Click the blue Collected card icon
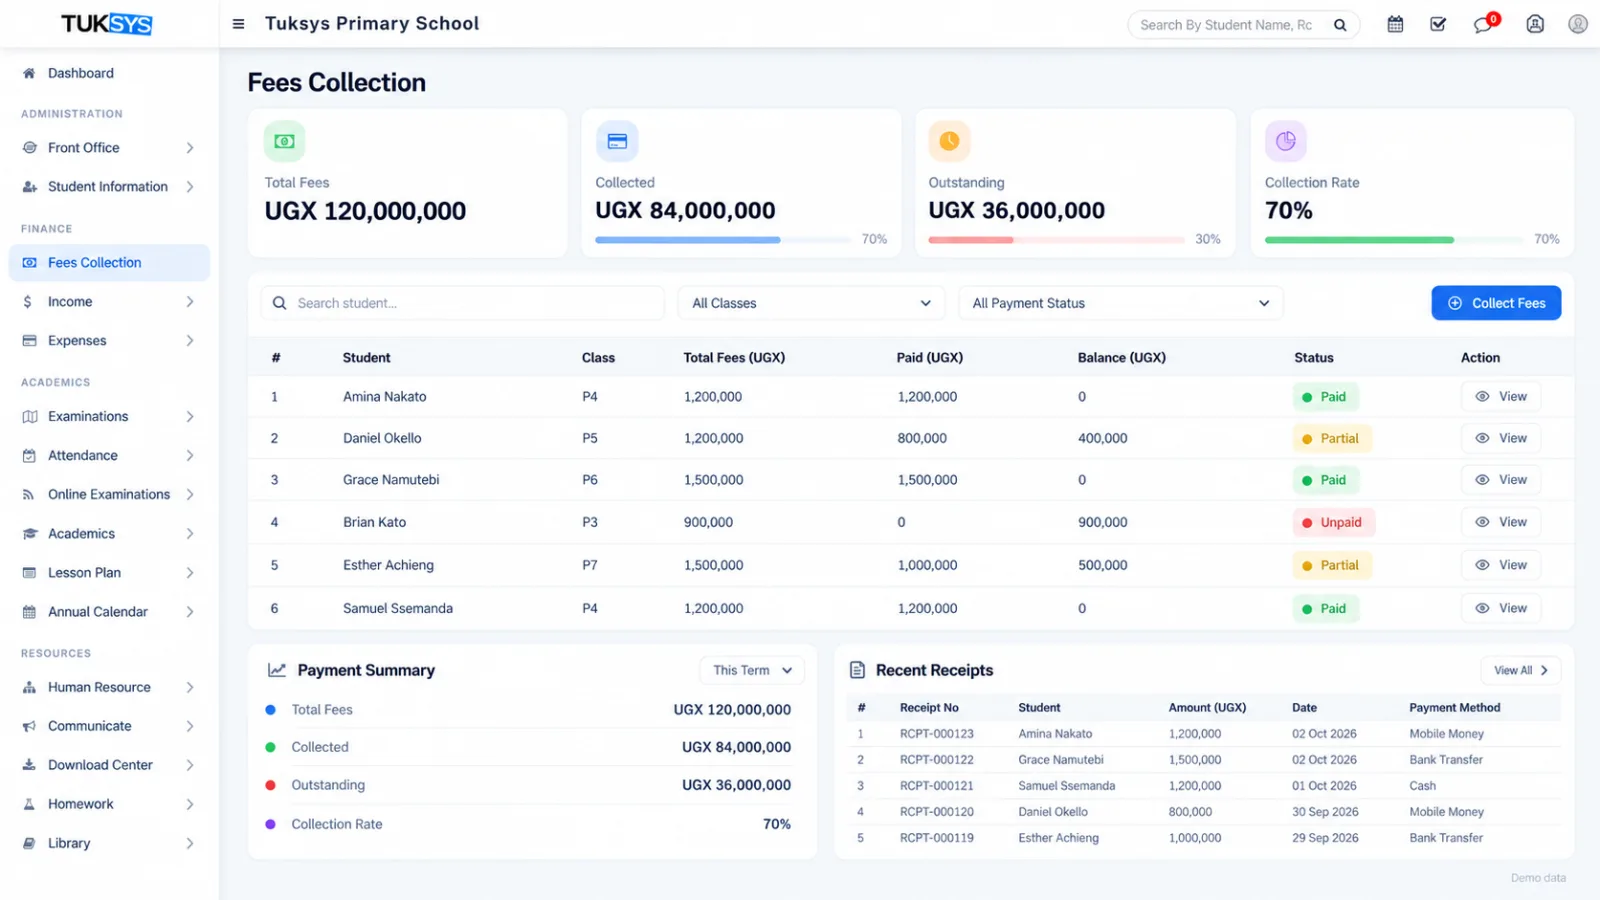1600x900 pixels. click(617, 141)
